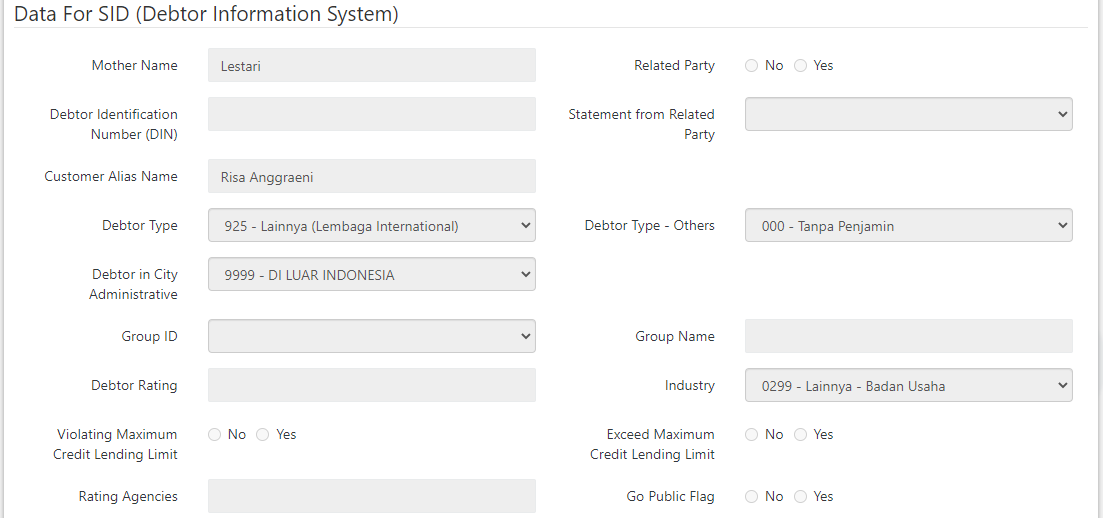
Task: Focus the Debtor Identification Number field
Action: pyautogui.click(x=371, y=115)
